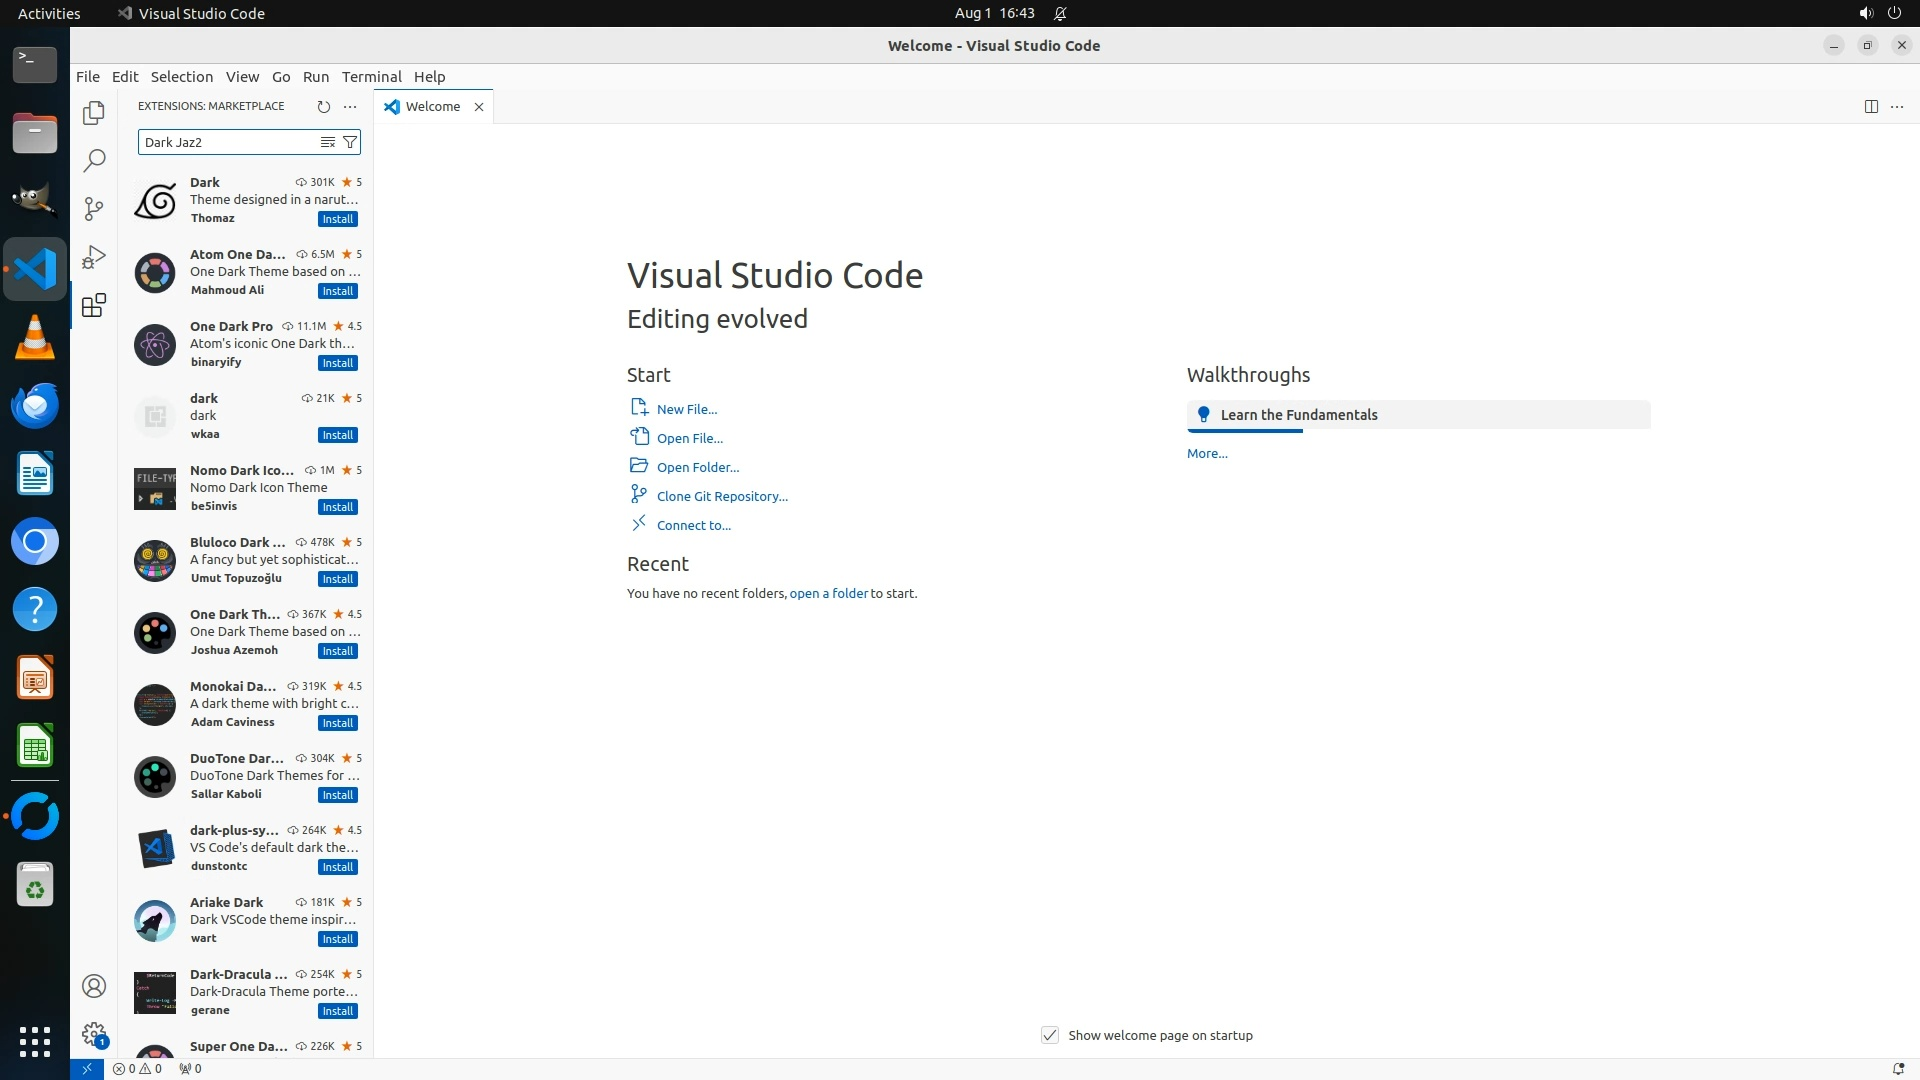Select the Welcome editor tab
1920x1080 pixels.
click(x=432, y=106)
